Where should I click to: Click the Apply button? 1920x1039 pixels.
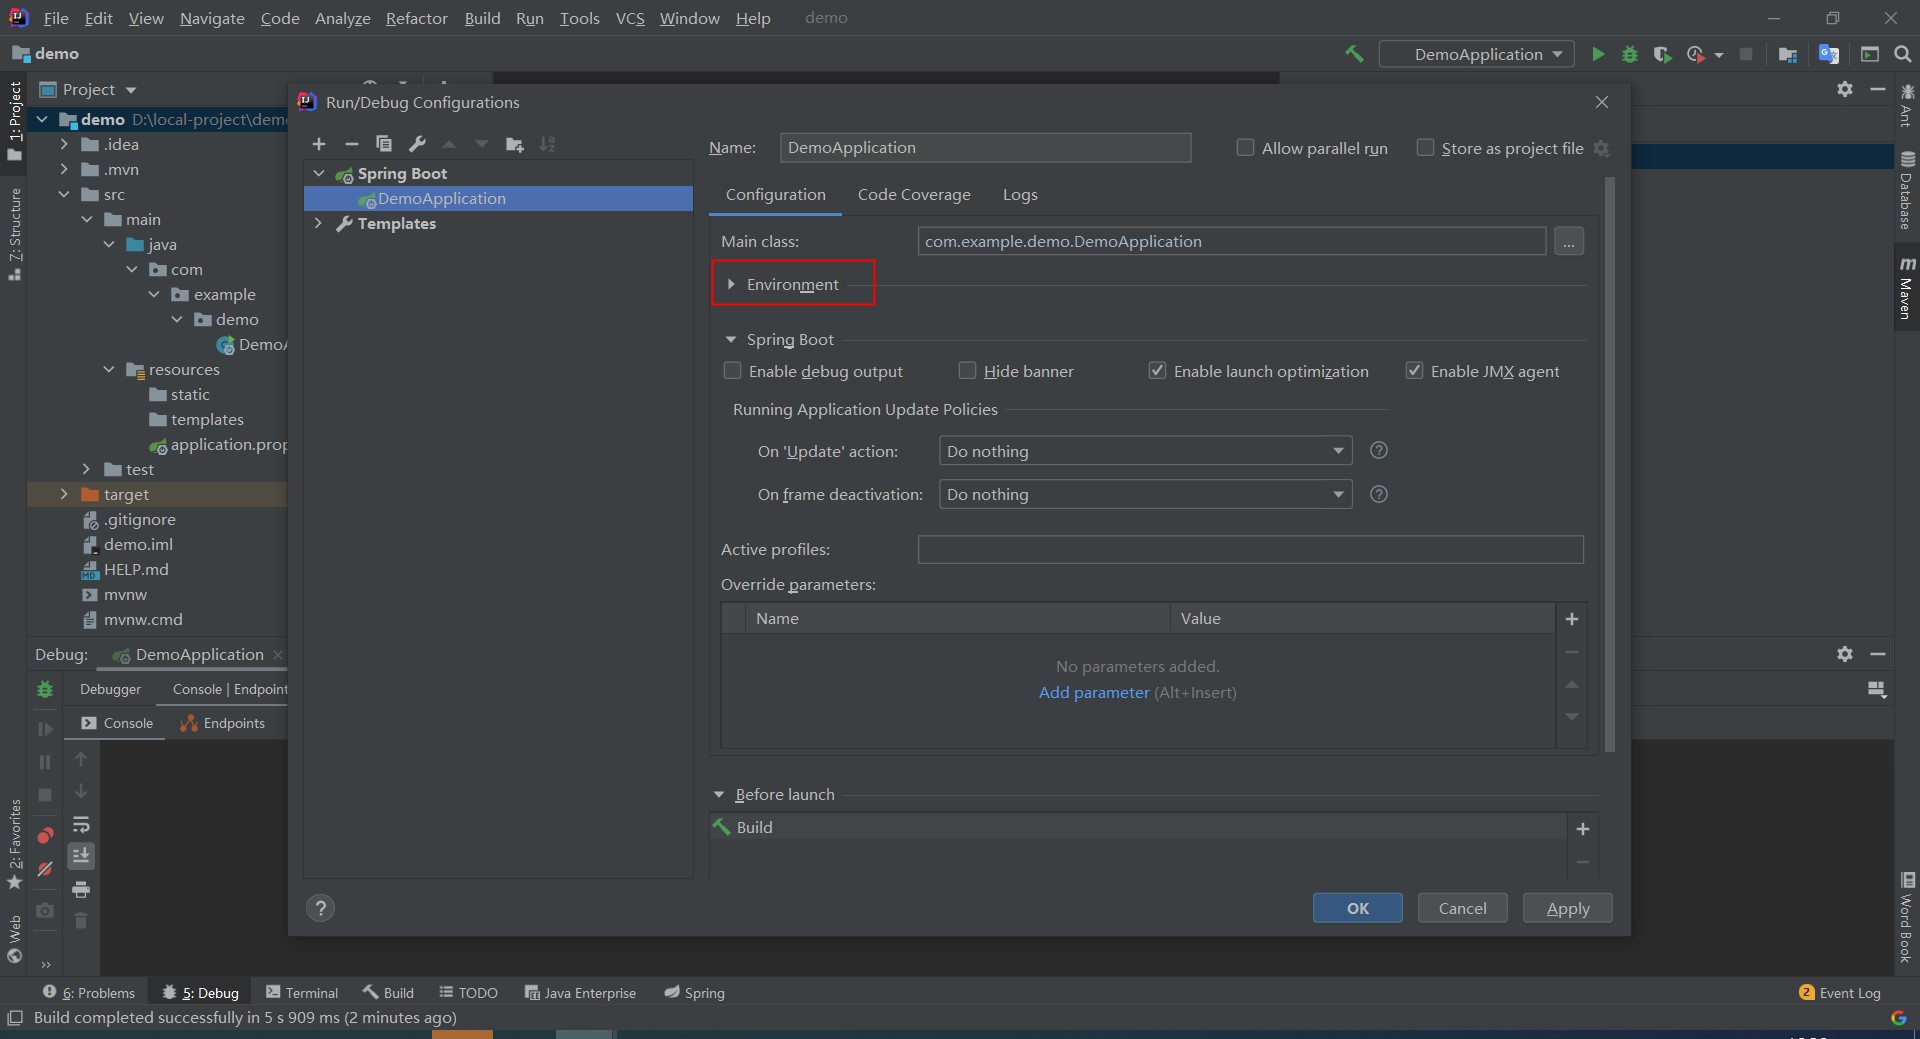1567,908
